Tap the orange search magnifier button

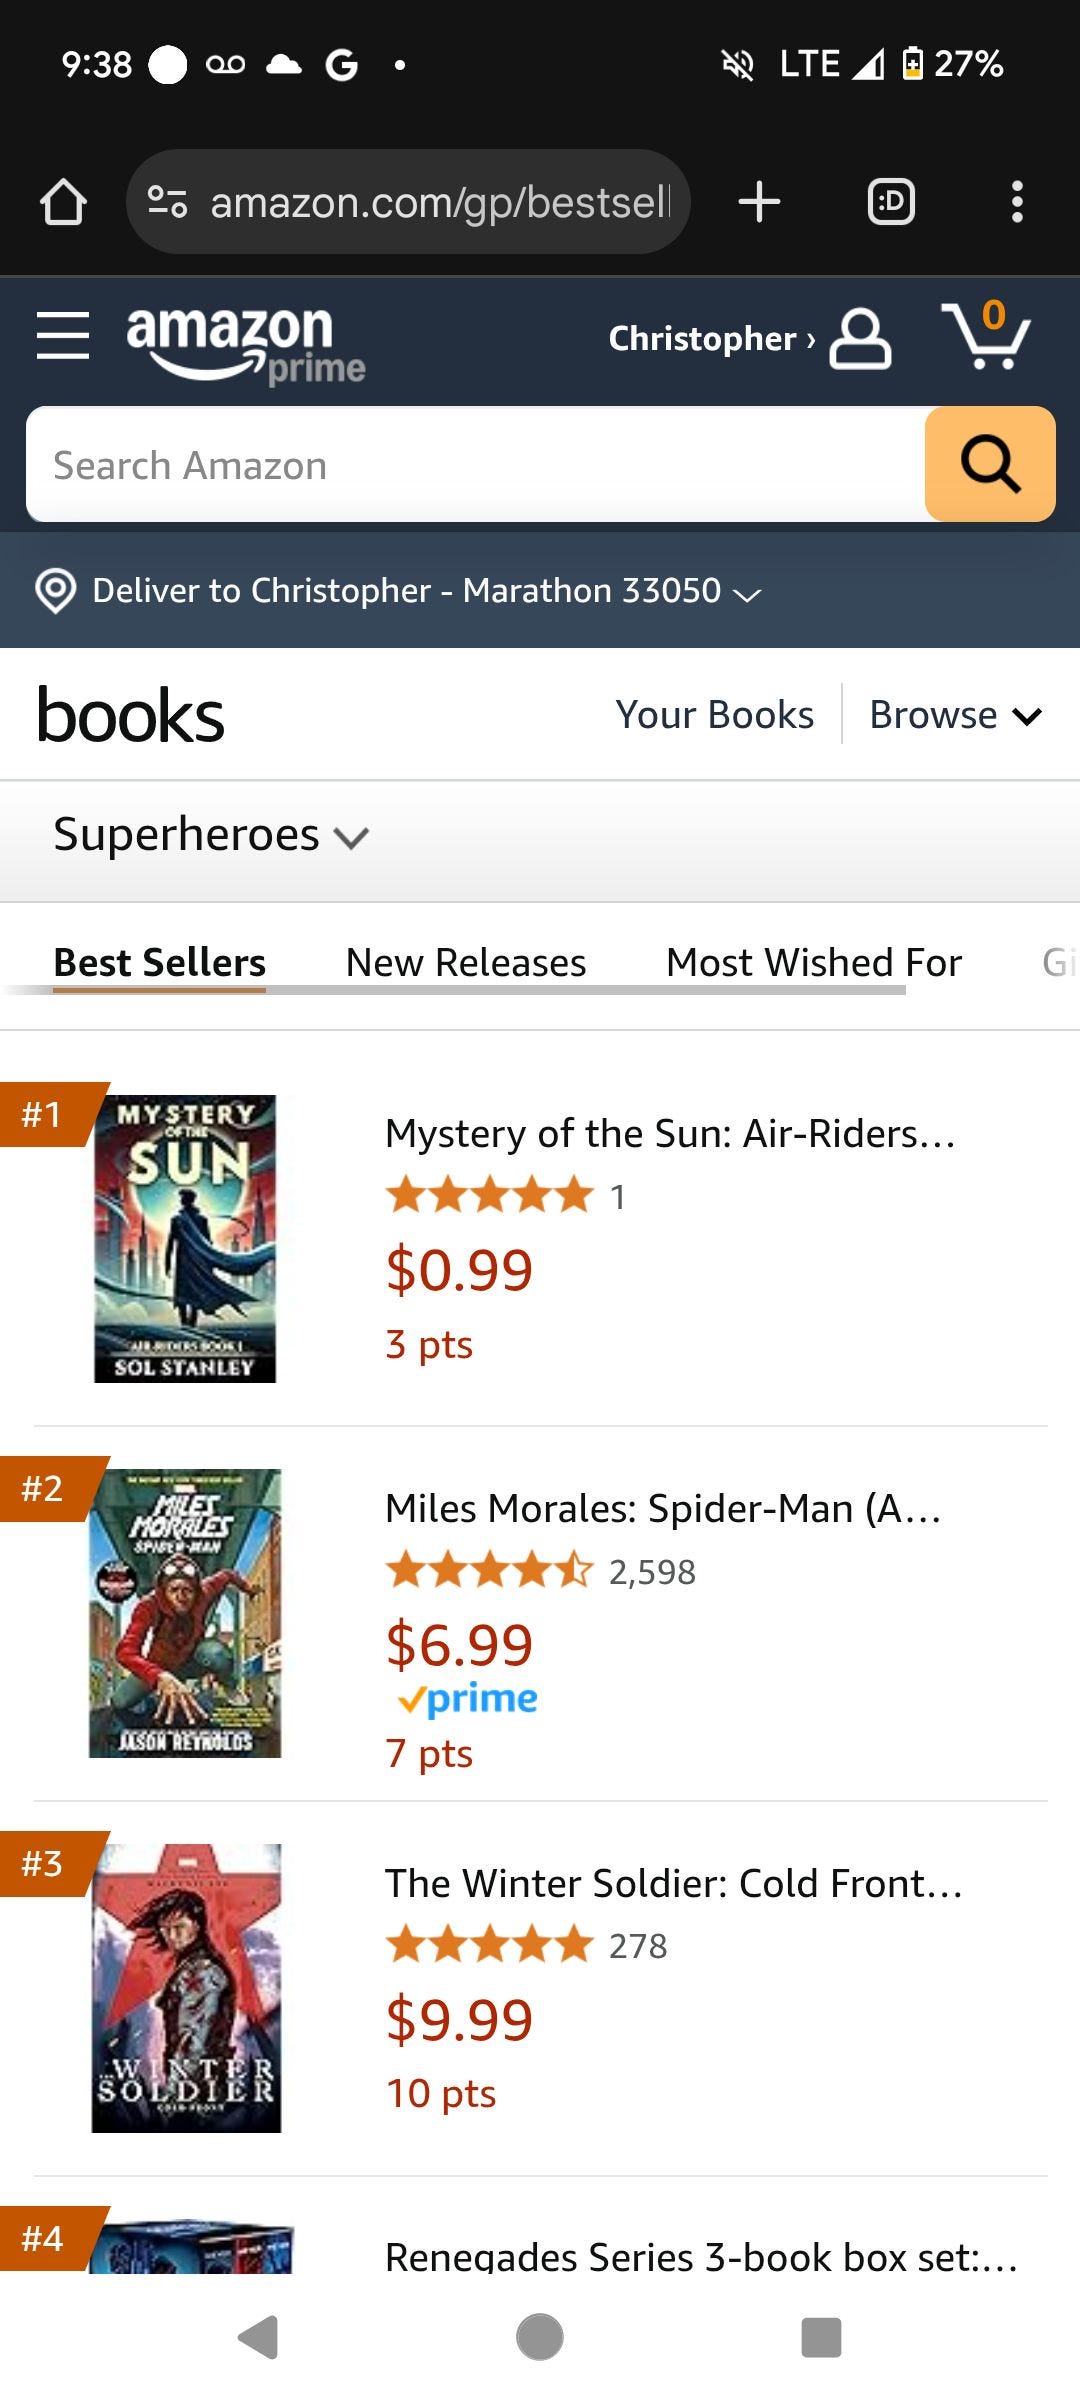(x=989, y=464)
